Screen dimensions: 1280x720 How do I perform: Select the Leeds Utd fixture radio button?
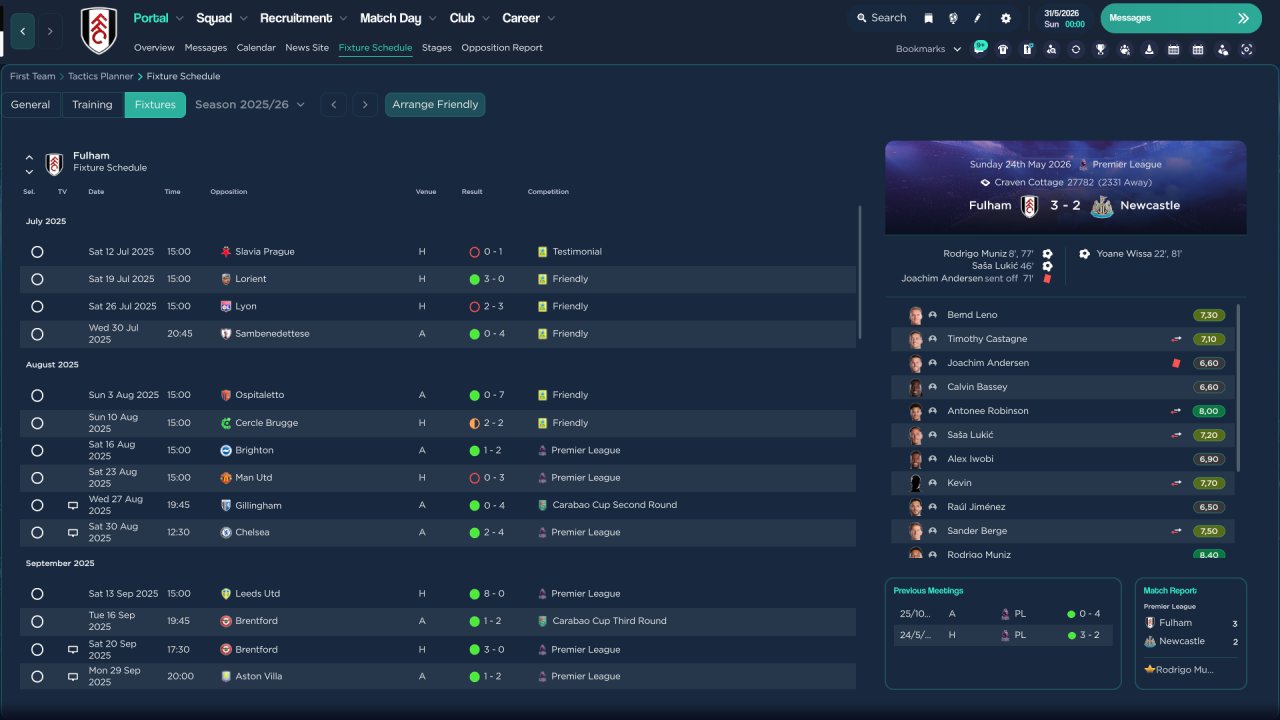pyautogui.click(x=37, y=594)
